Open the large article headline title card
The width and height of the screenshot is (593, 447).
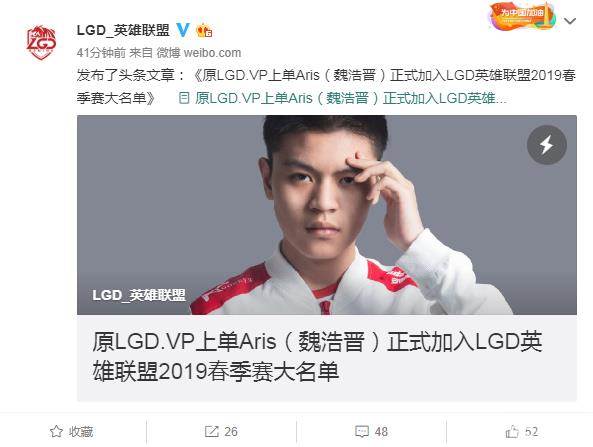pyautogui.click(x=327, y=358)
